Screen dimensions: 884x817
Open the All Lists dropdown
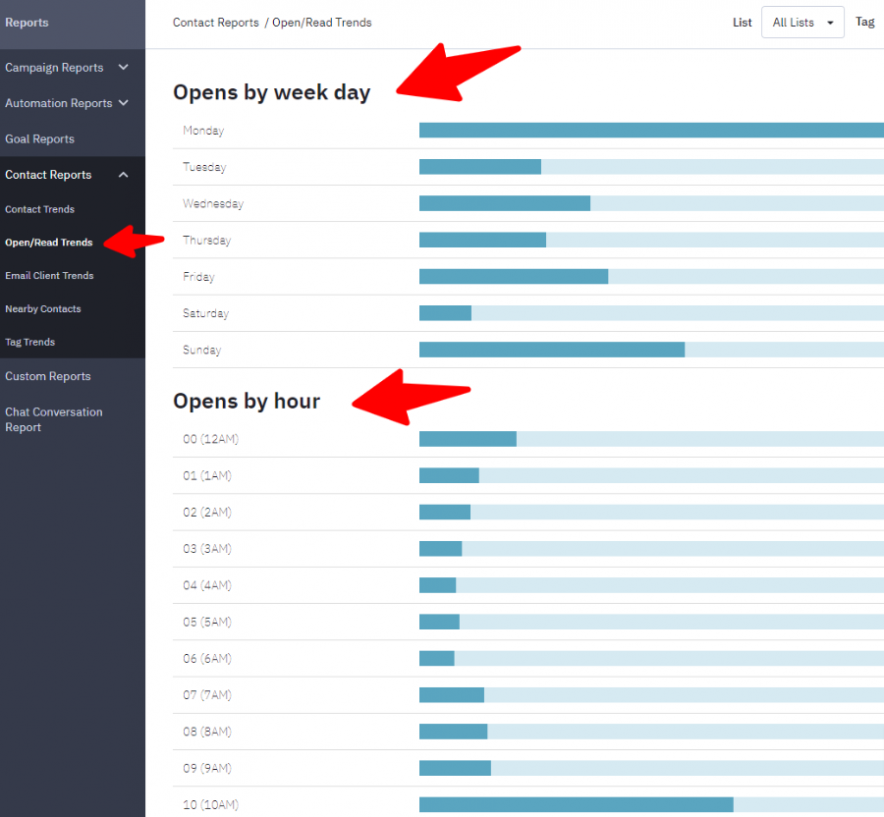click(x=802, y=23)
